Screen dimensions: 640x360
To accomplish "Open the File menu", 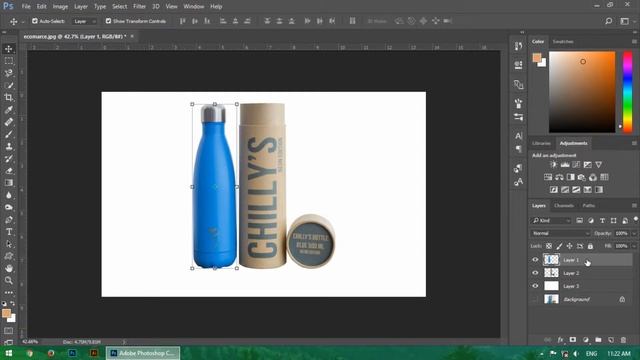I will (x=26, y=7).
